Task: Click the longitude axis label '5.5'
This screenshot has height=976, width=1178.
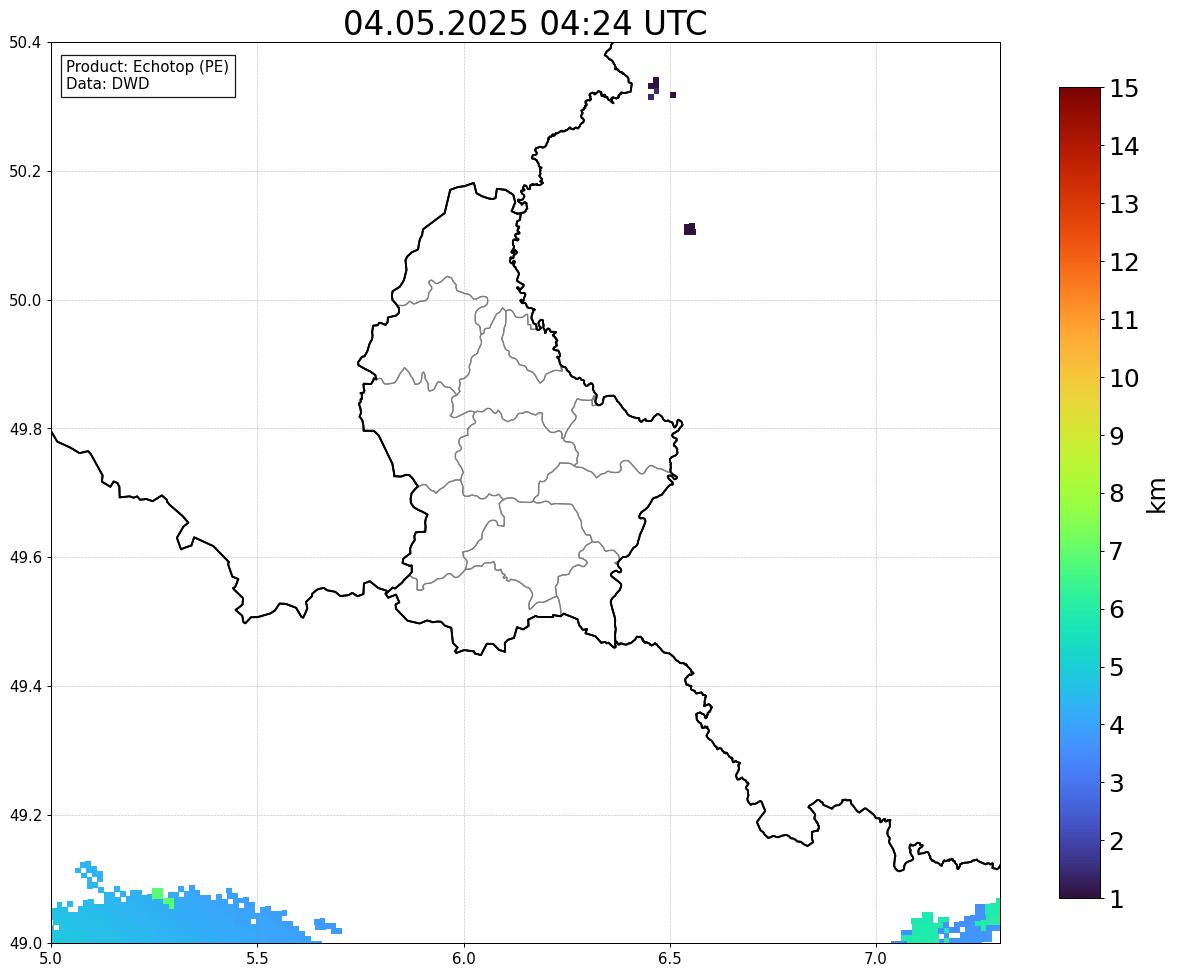Action: click(x=257, y=959)
